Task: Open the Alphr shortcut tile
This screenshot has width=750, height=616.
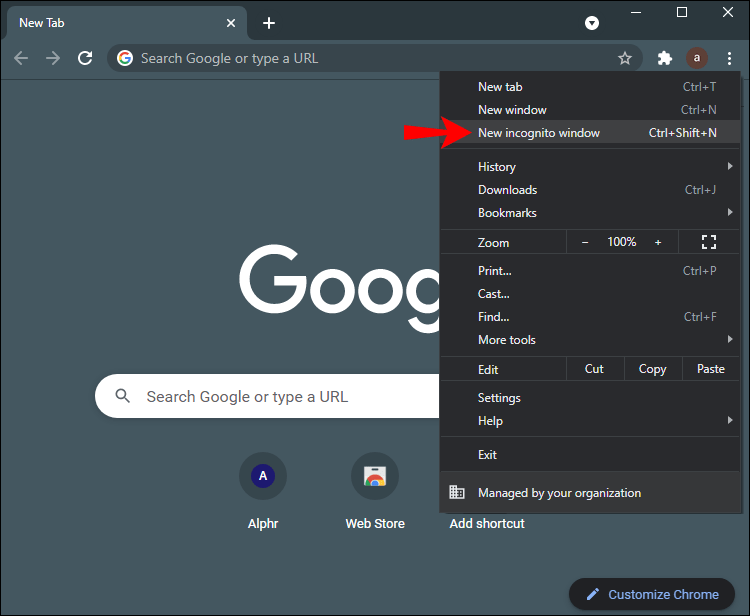Action: pos(263,477)
